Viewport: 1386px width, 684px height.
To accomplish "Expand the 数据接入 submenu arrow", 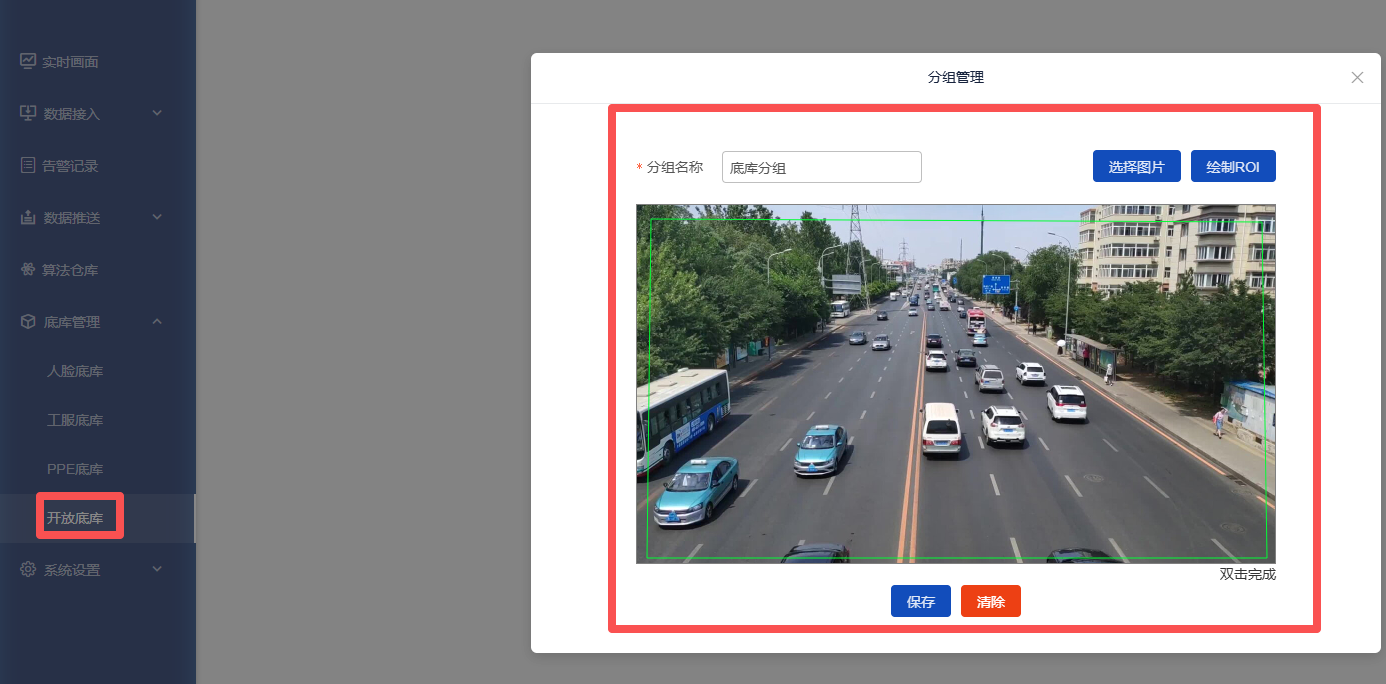I will (157, 113).
